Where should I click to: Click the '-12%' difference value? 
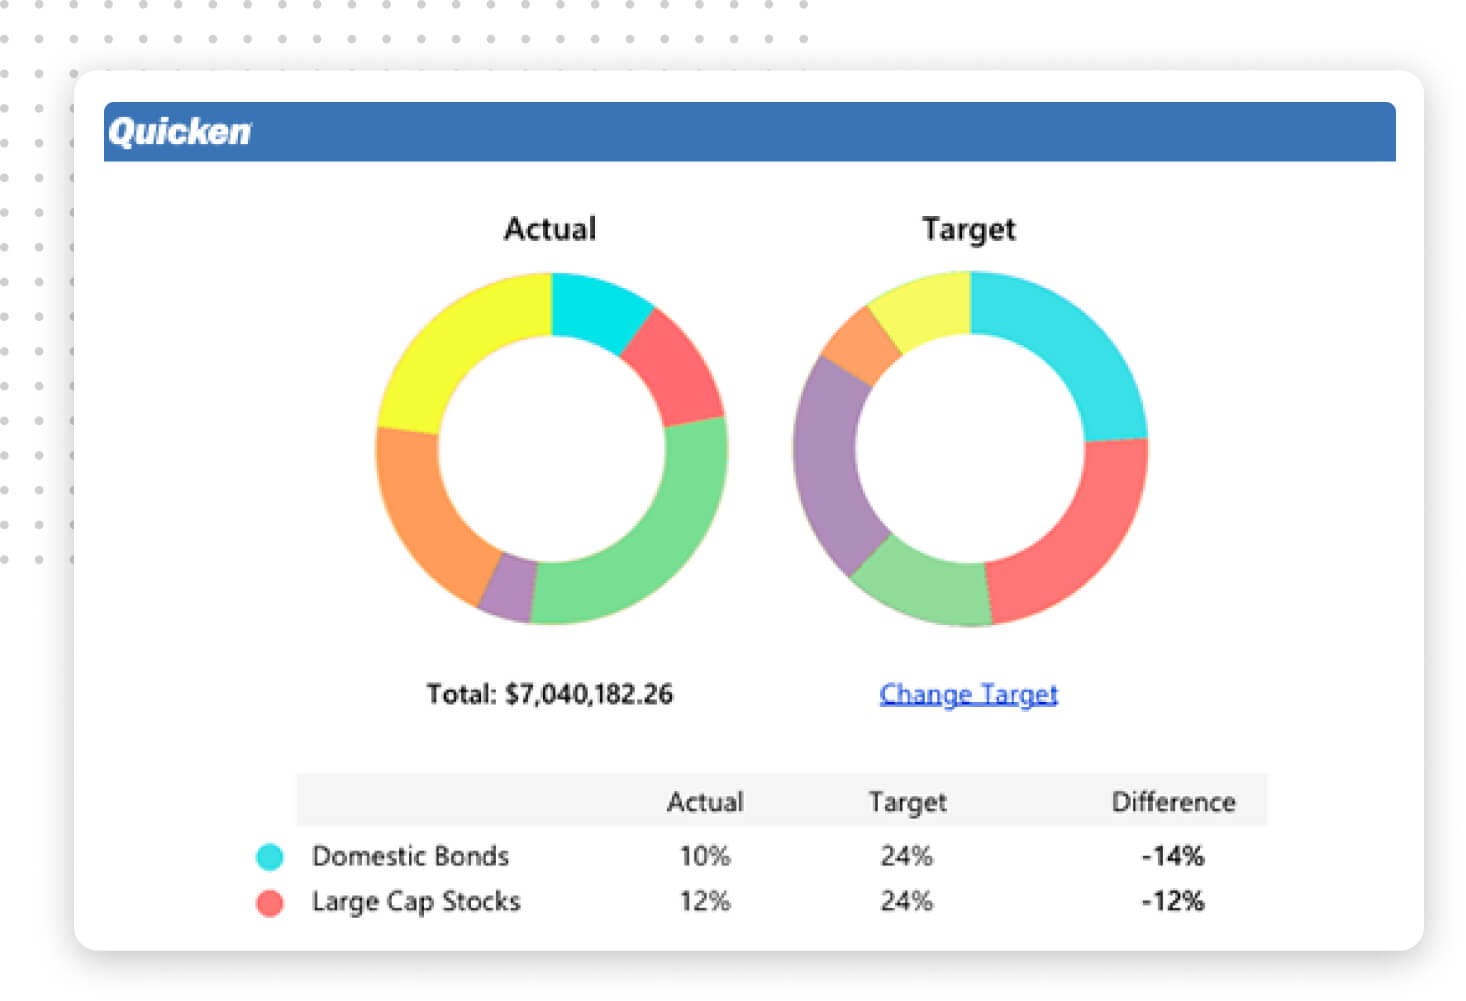click(1173, 902)
